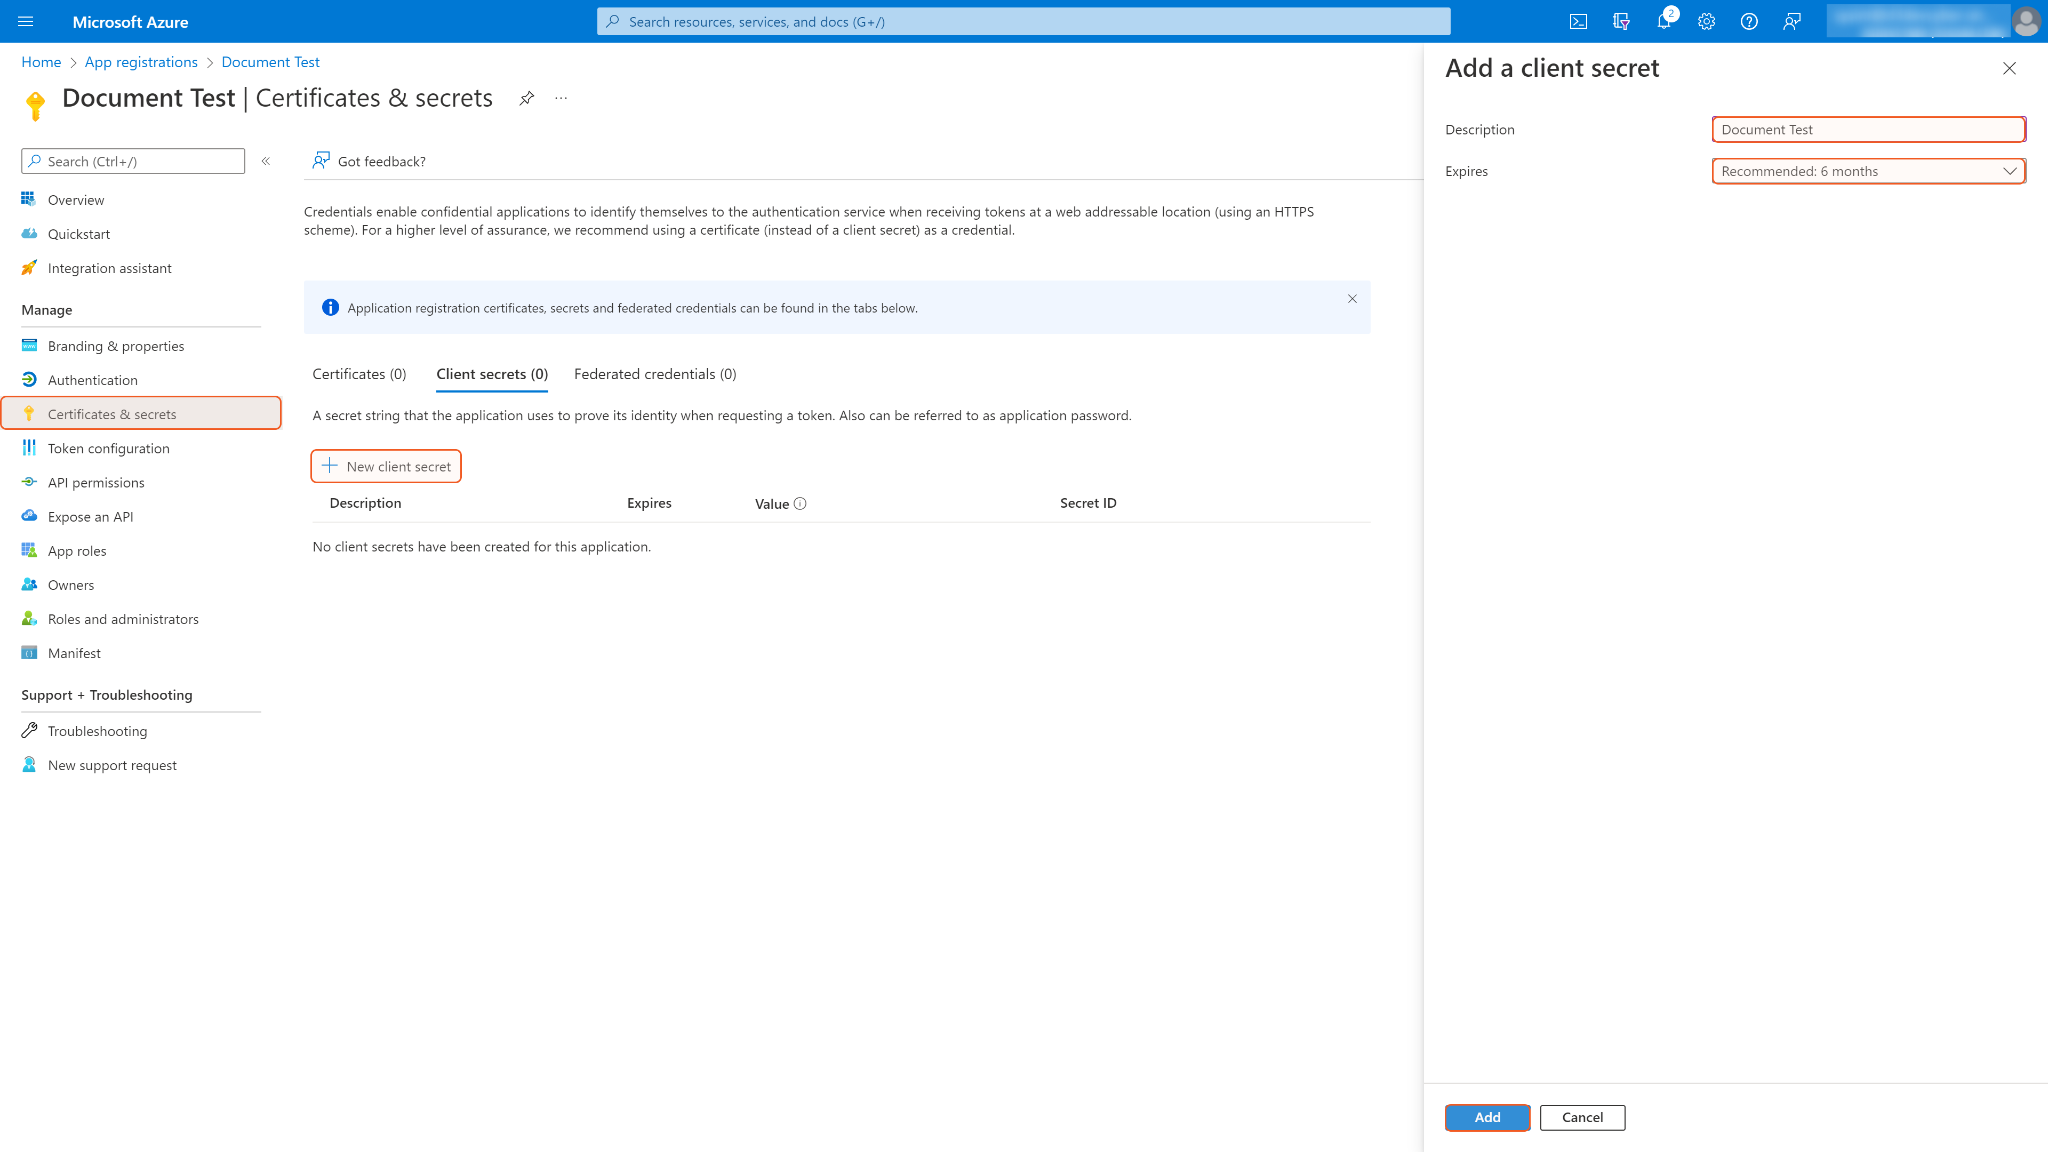Click the secret Description text field

(1868, 130)
